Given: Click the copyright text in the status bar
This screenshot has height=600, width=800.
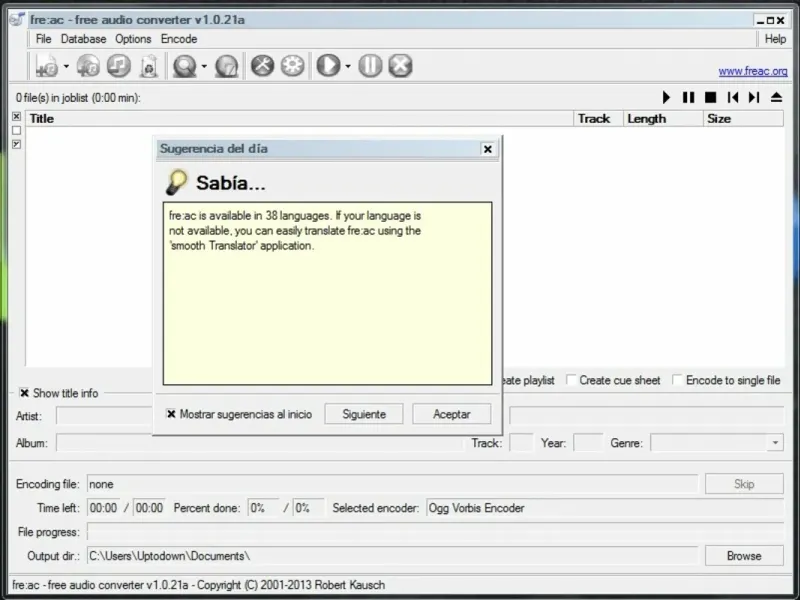Looking at the screenshot, I should tap(198, 585).
